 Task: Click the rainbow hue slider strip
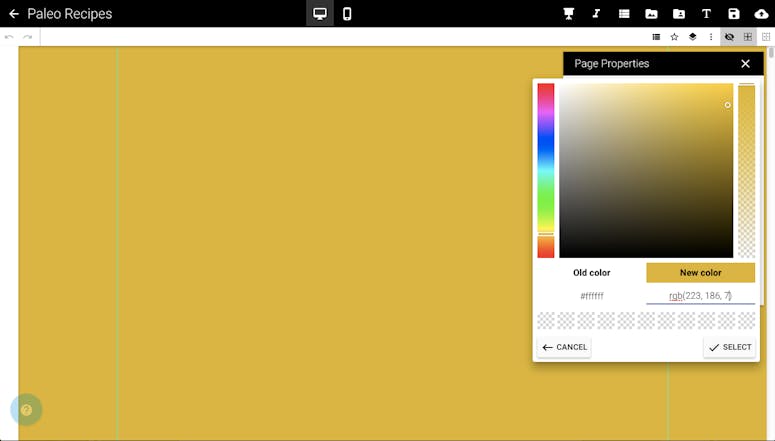click(546, 170)
